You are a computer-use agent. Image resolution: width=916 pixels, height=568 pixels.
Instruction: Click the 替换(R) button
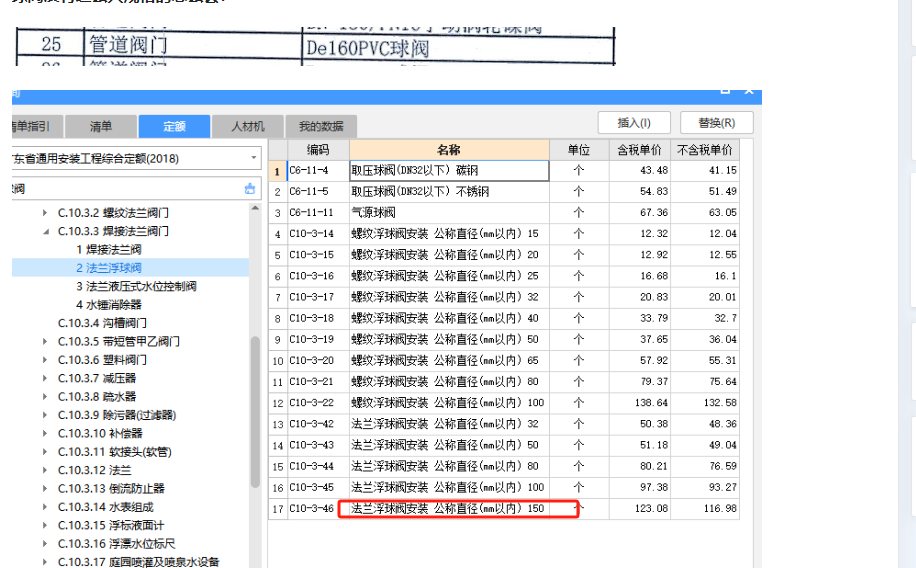coord(717,123)
